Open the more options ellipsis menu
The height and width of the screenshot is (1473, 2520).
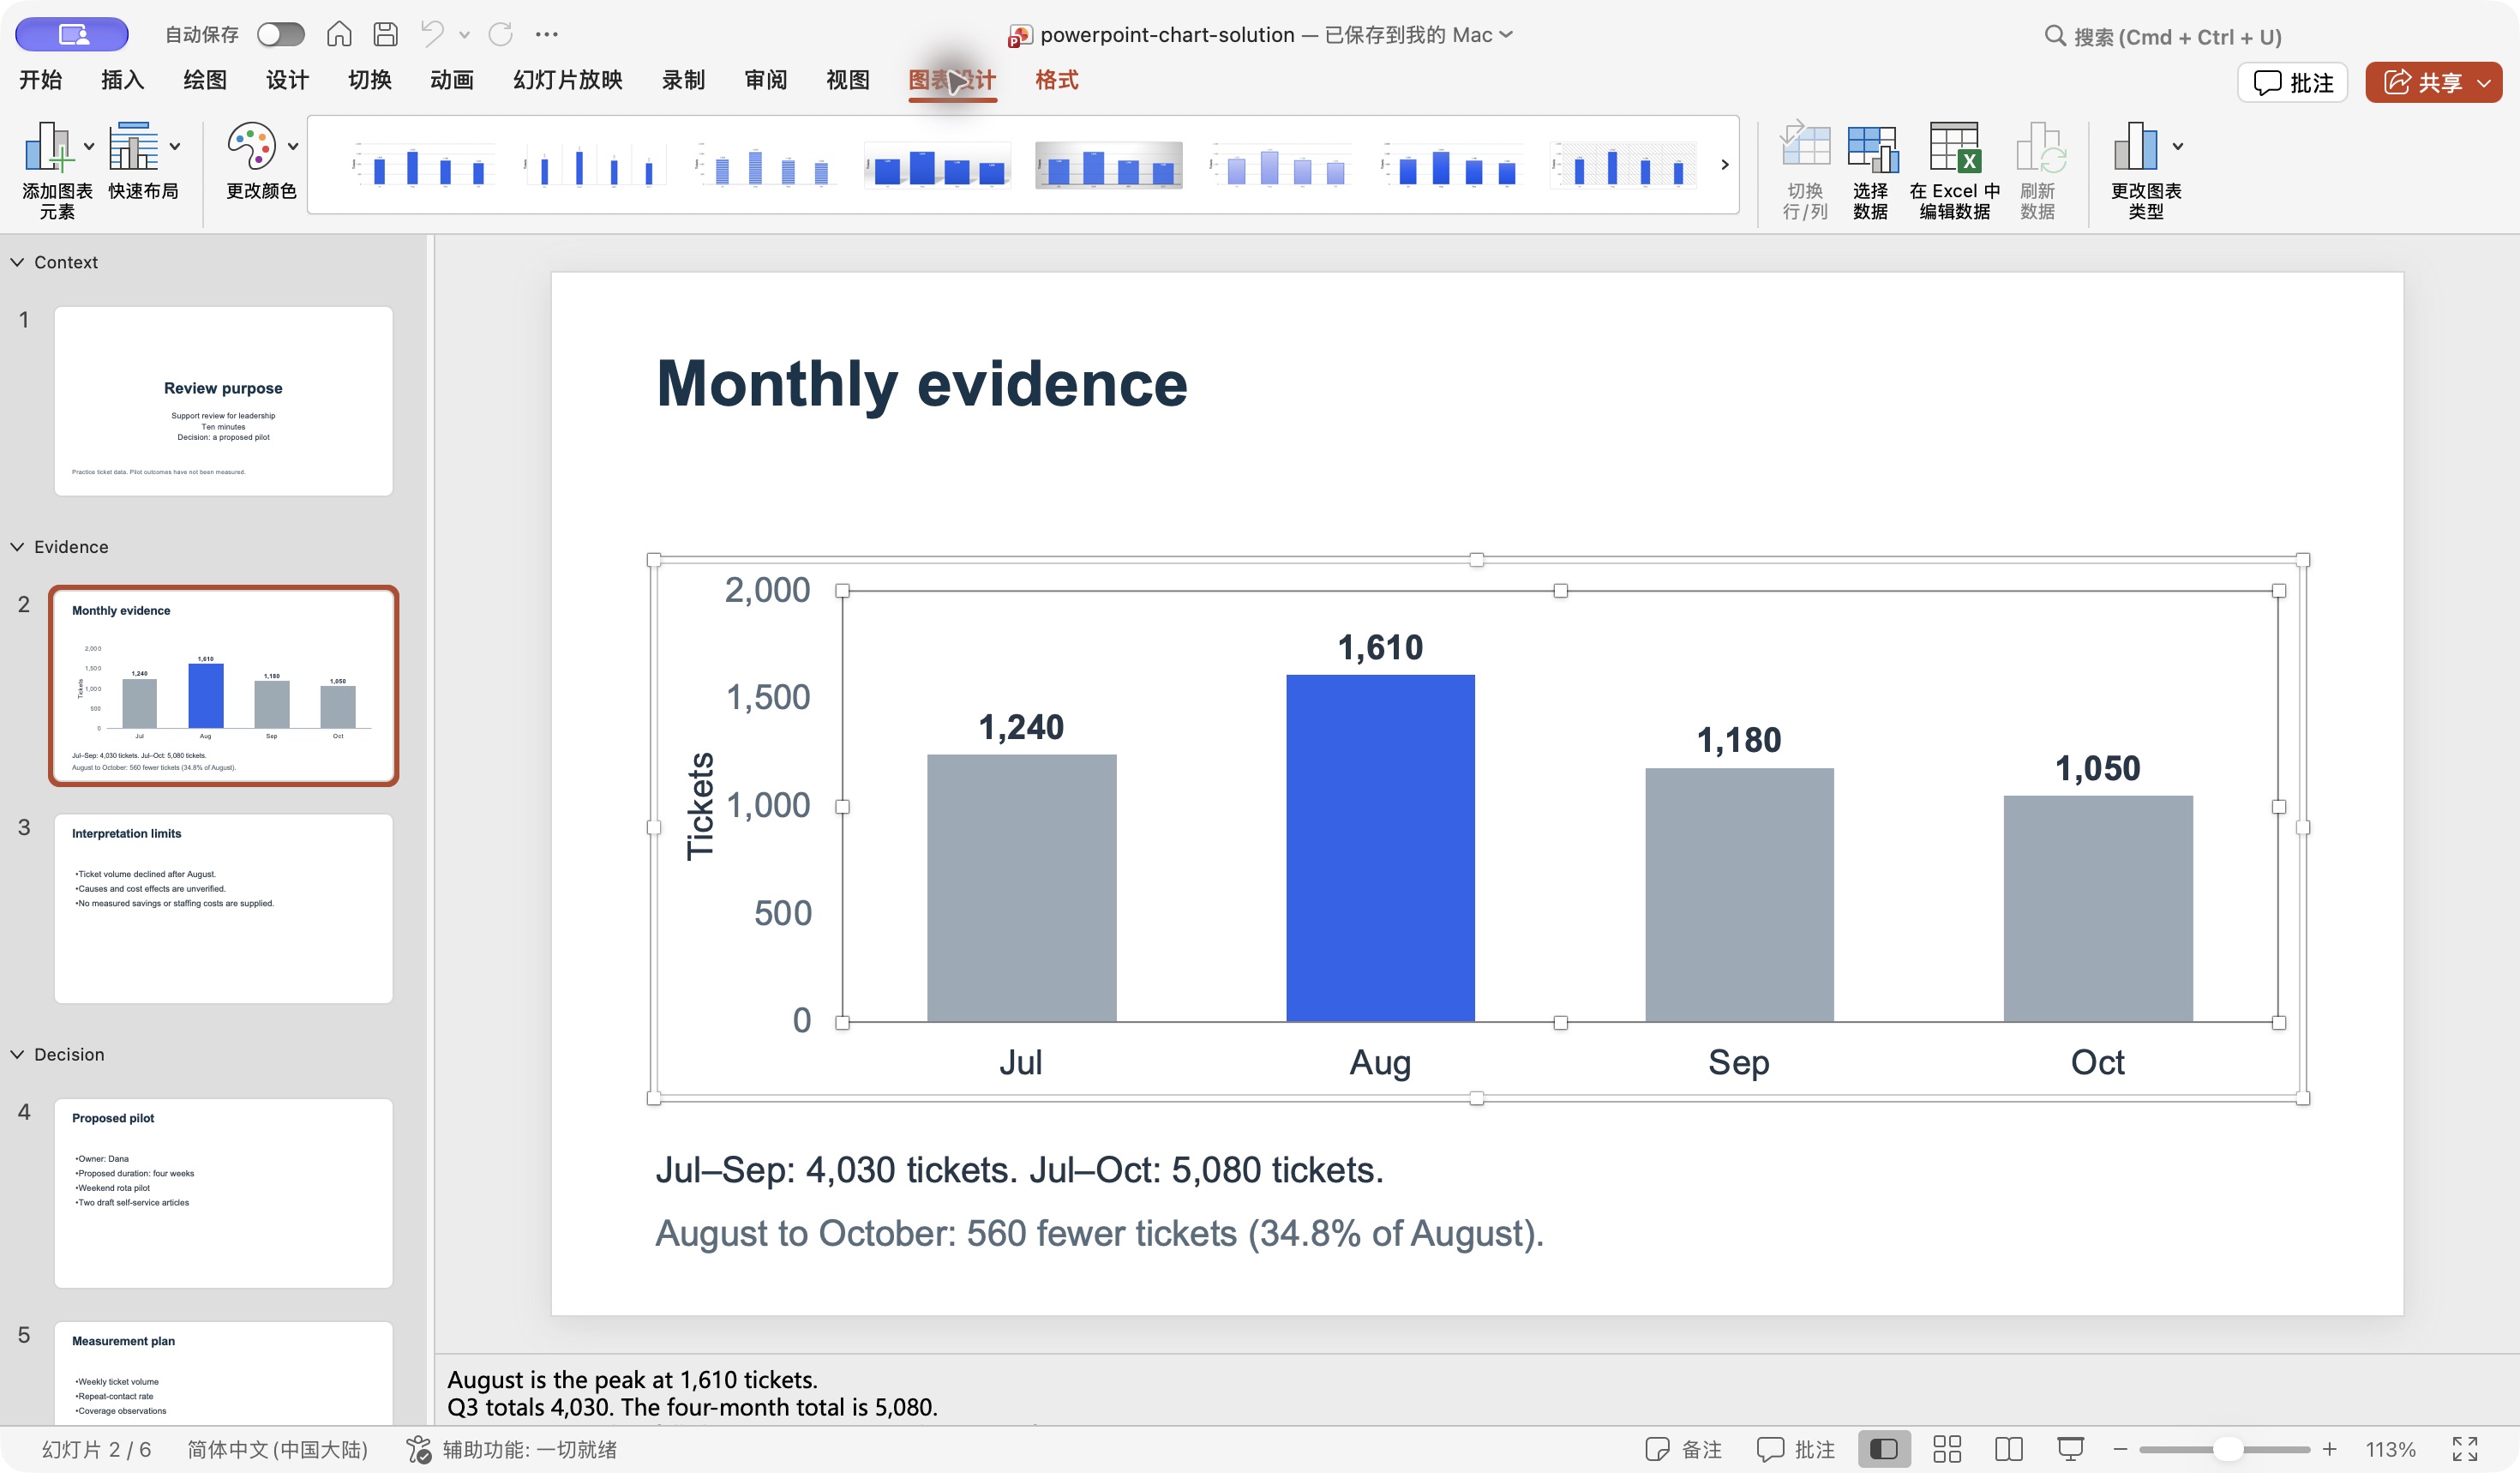pyautogui.click(x=546, y=35)
